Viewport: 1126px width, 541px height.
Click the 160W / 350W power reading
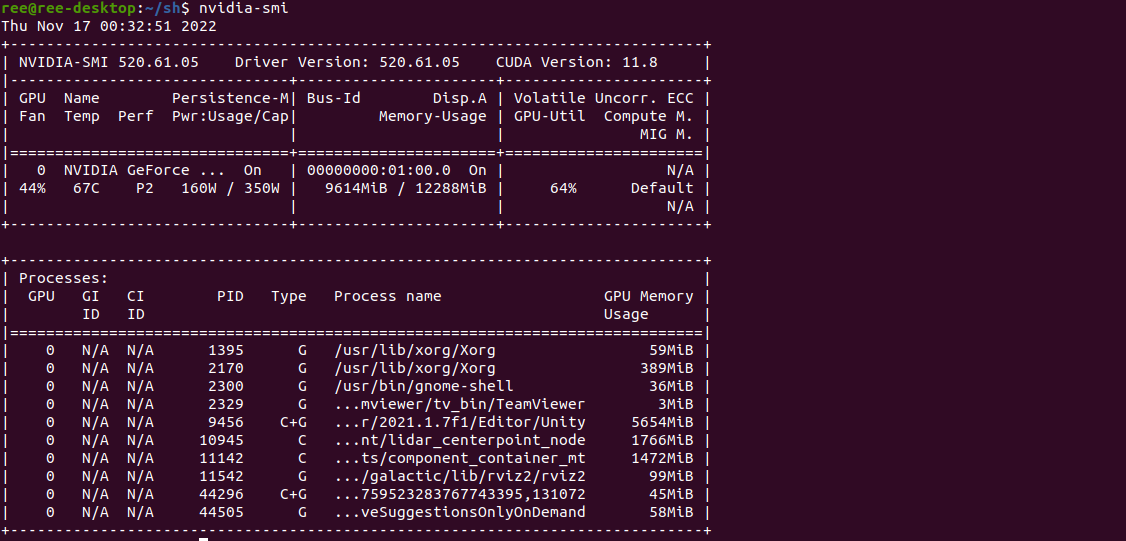click(x=230, y=188)
